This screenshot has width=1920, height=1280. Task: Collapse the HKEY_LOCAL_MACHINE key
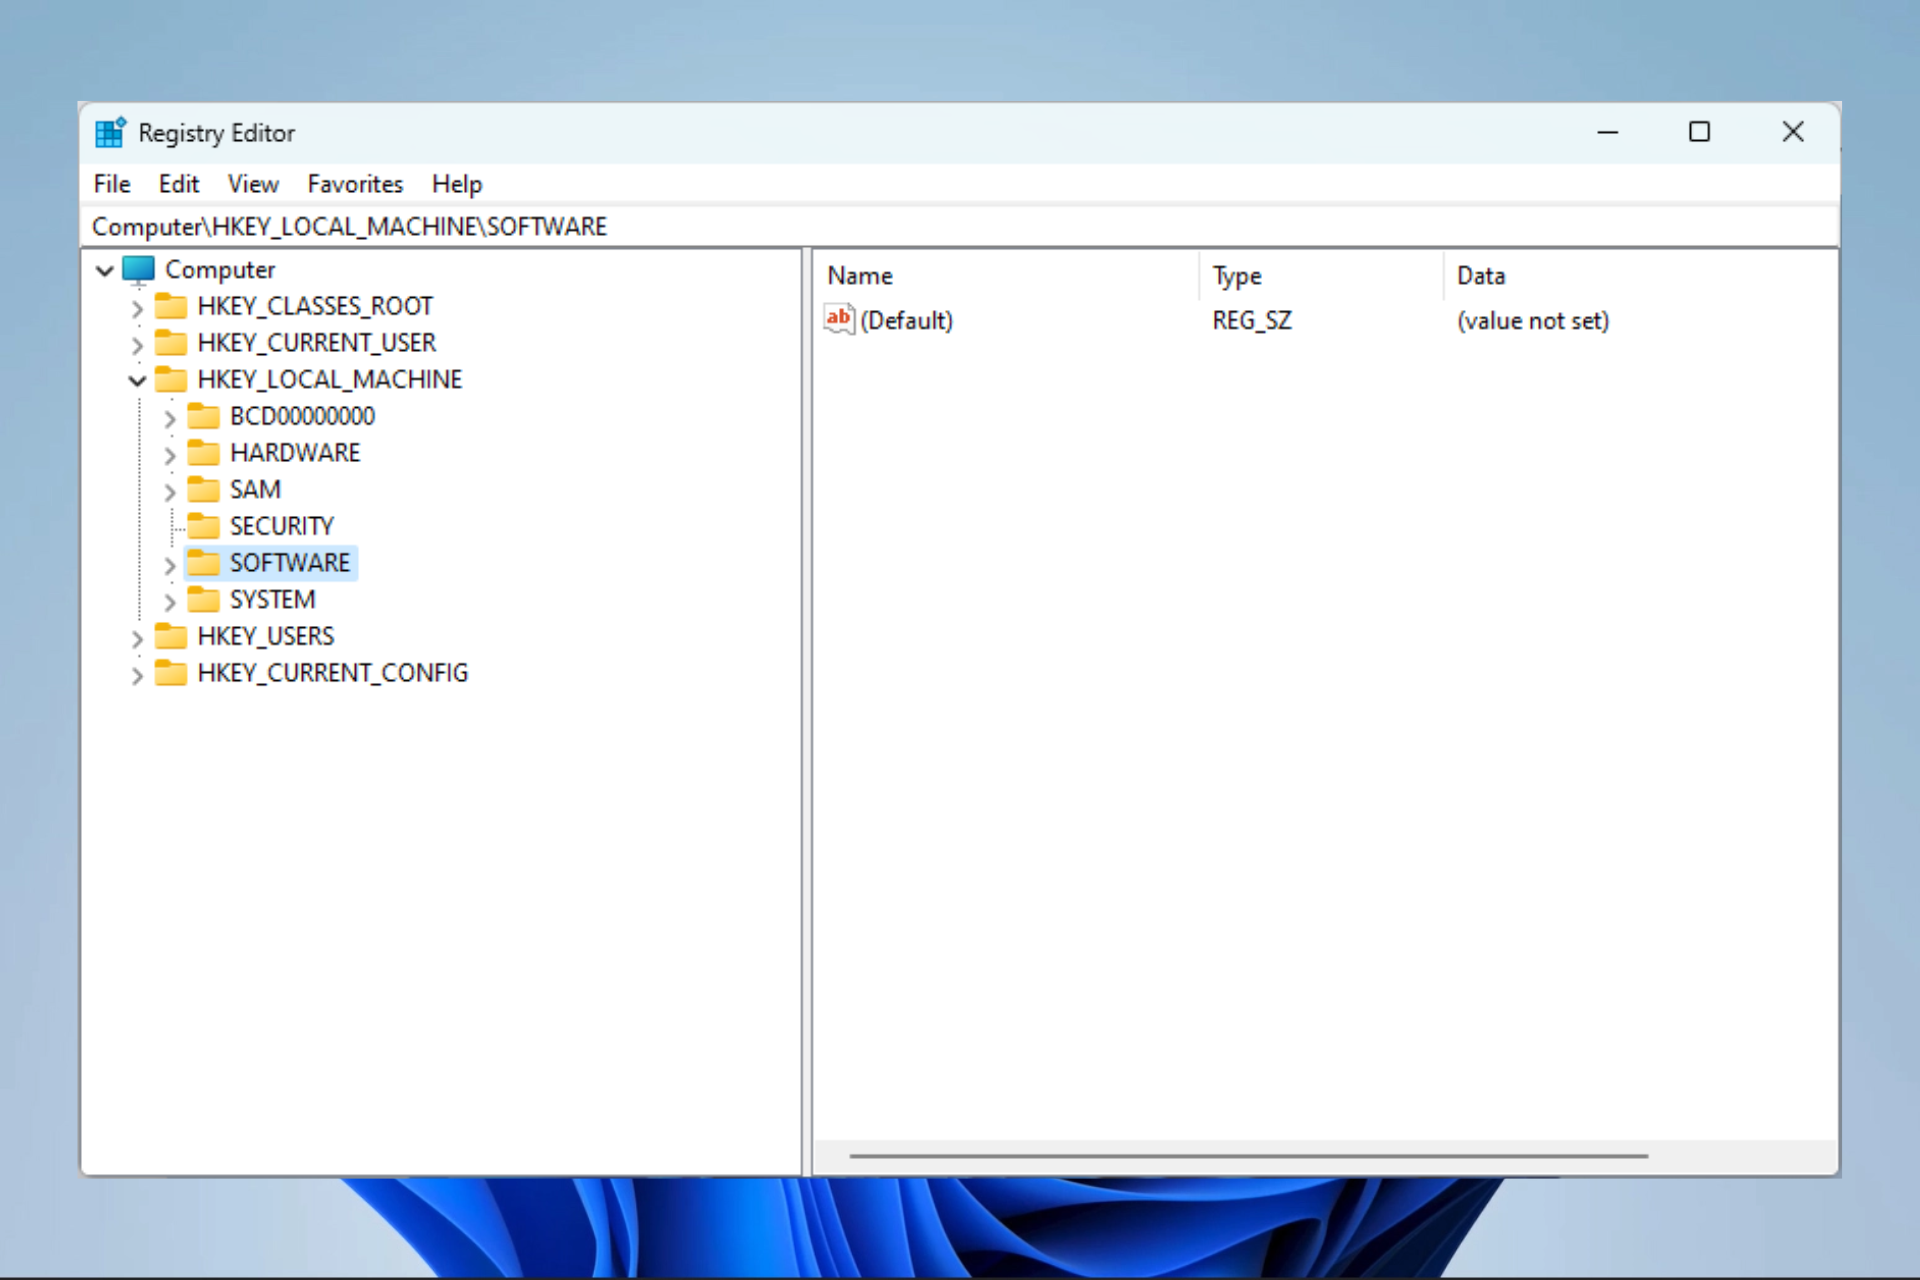[137, 380]
